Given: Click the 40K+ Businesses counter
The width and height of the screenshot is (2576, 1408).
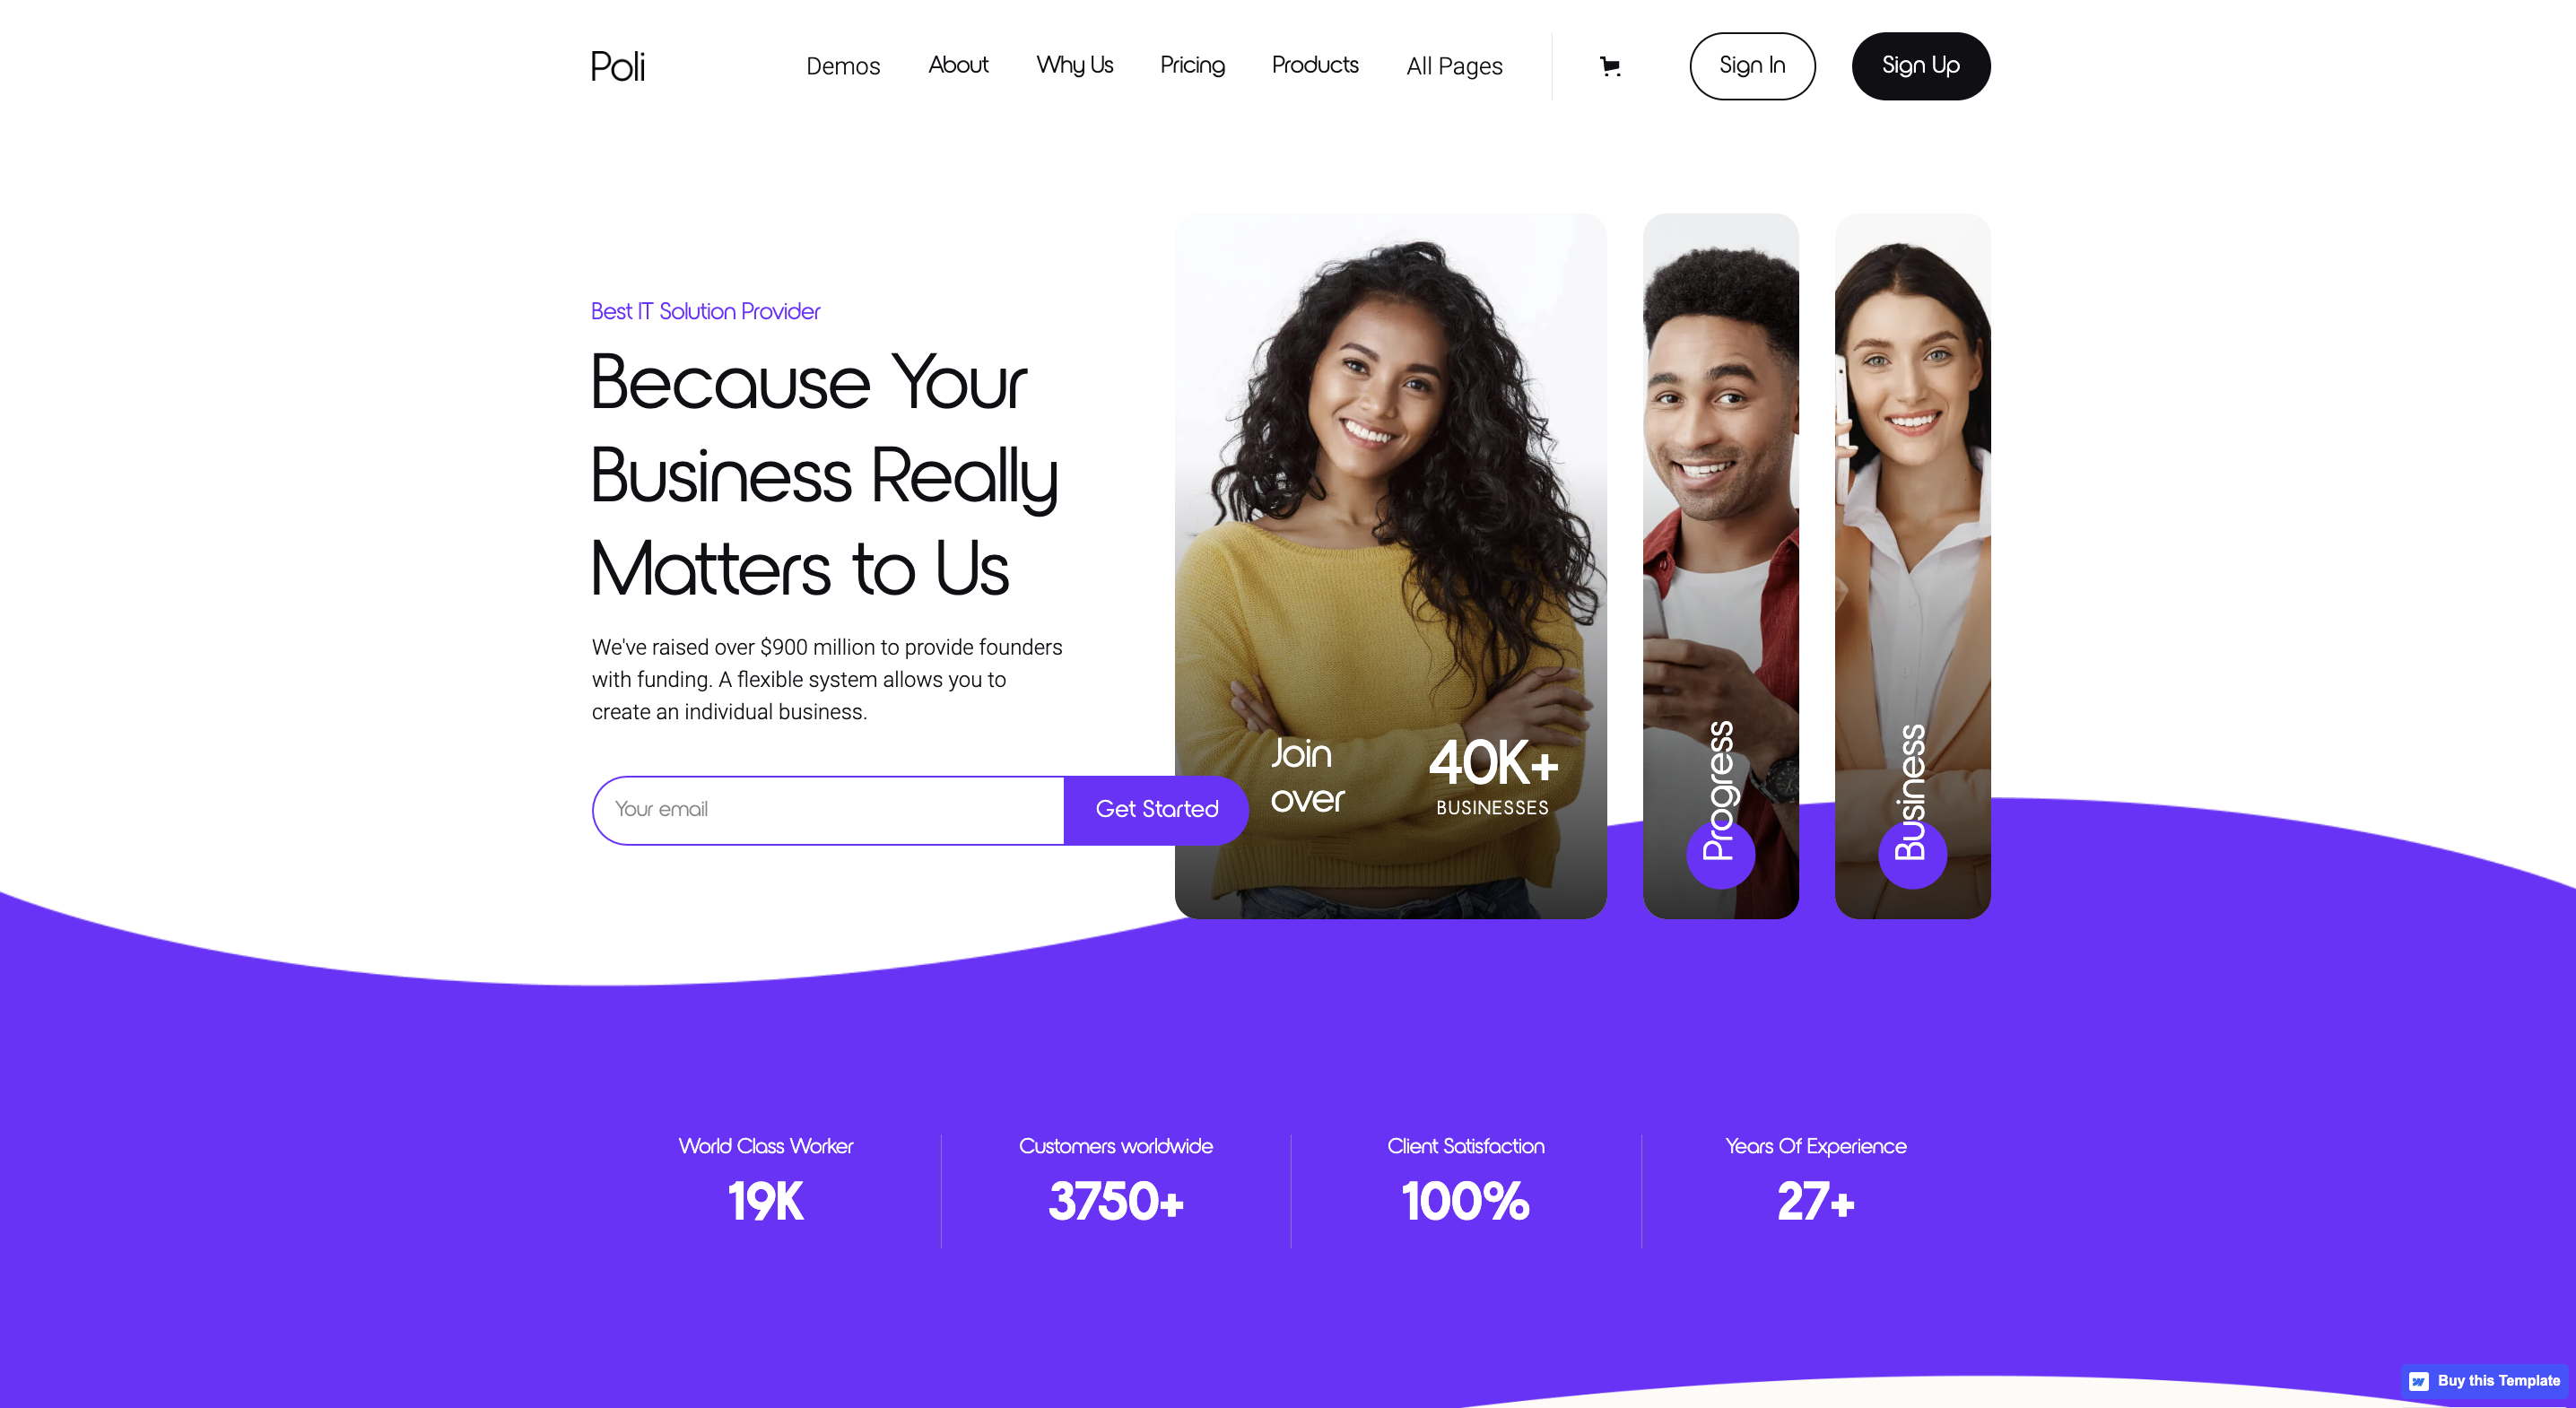Looking at the screenshot, I should pyautogui.click(x=1493, y=776).
